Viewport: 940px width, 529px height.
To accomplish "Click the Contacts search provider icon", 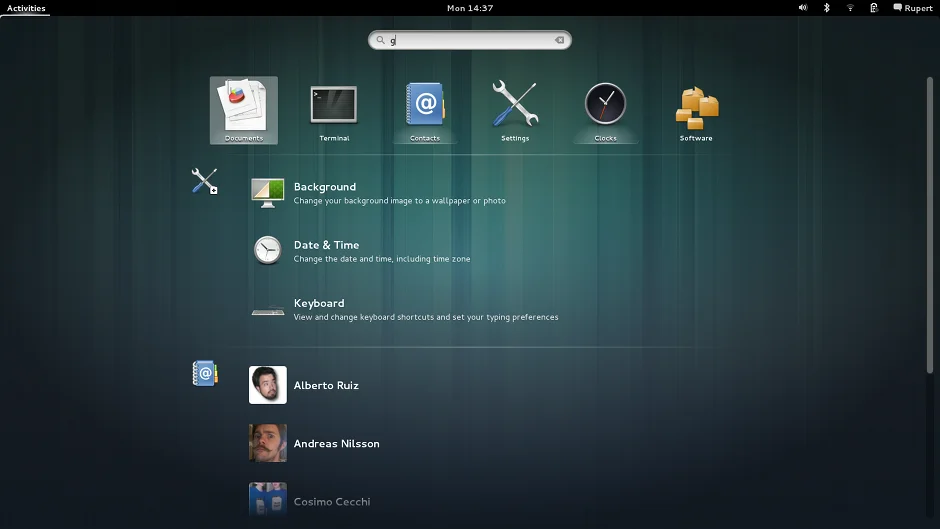I will (204, 374).
